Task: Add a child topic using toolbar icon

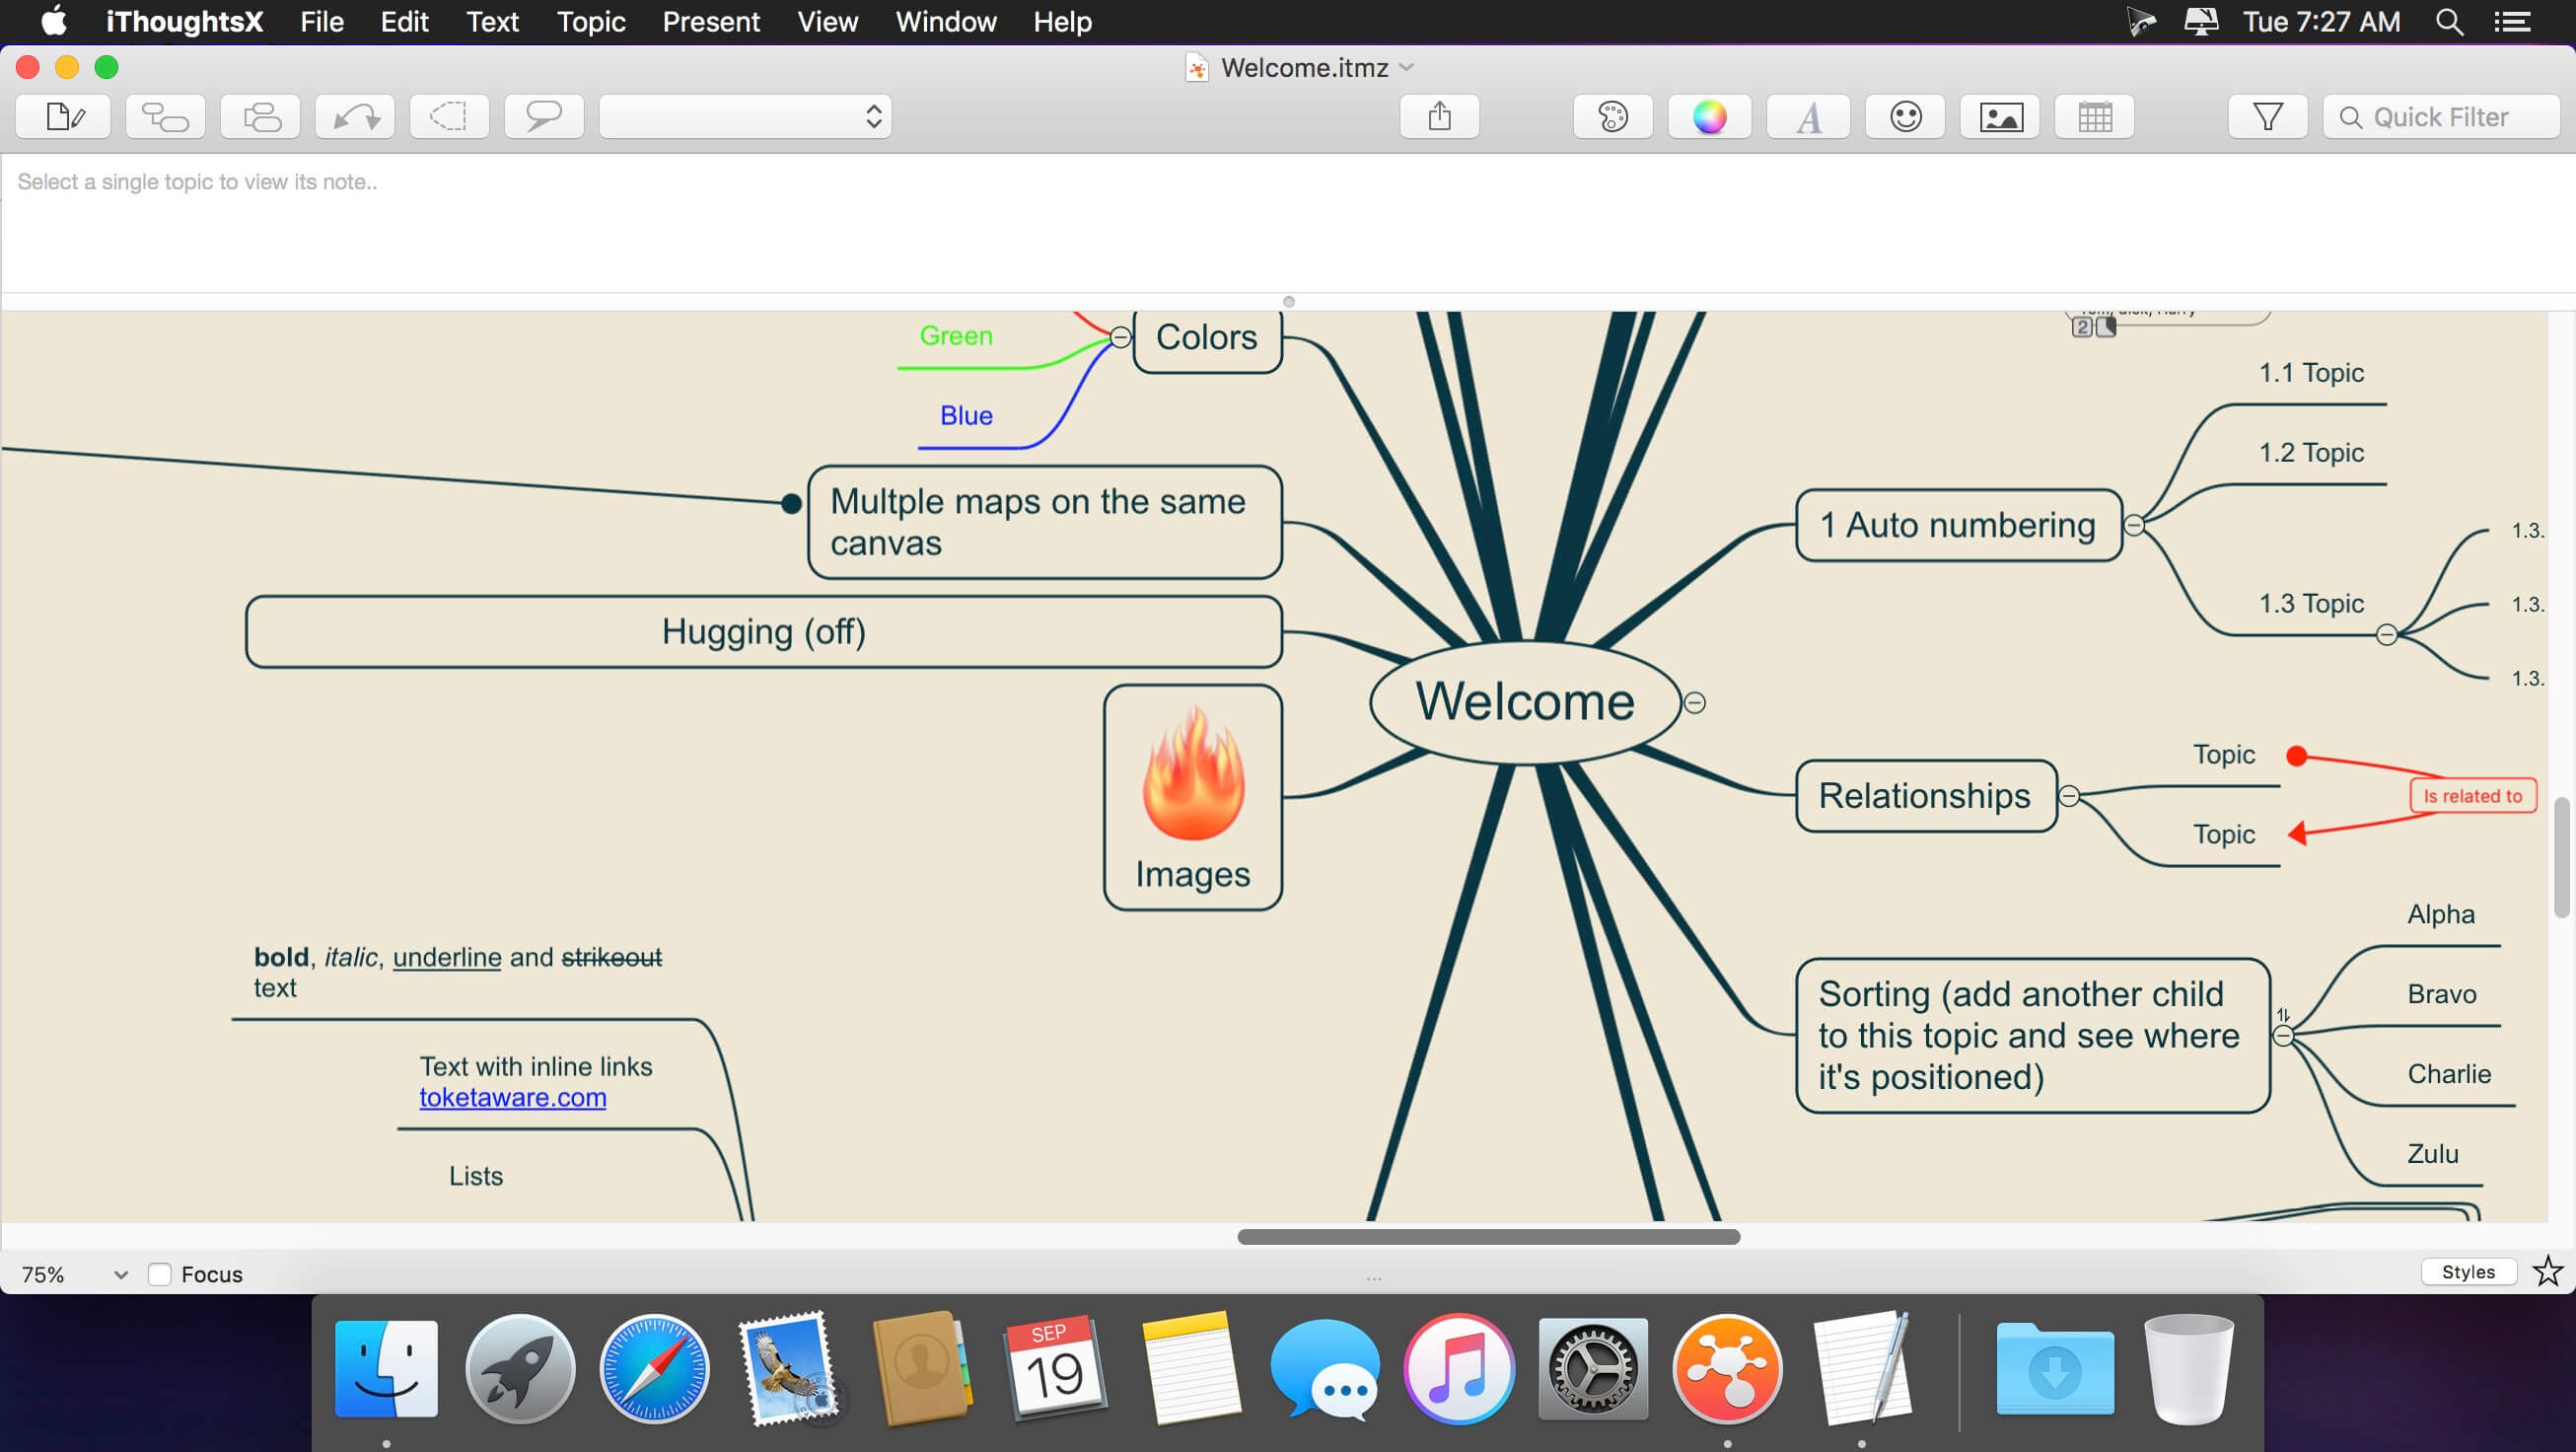Action: [x=165, y=117]
